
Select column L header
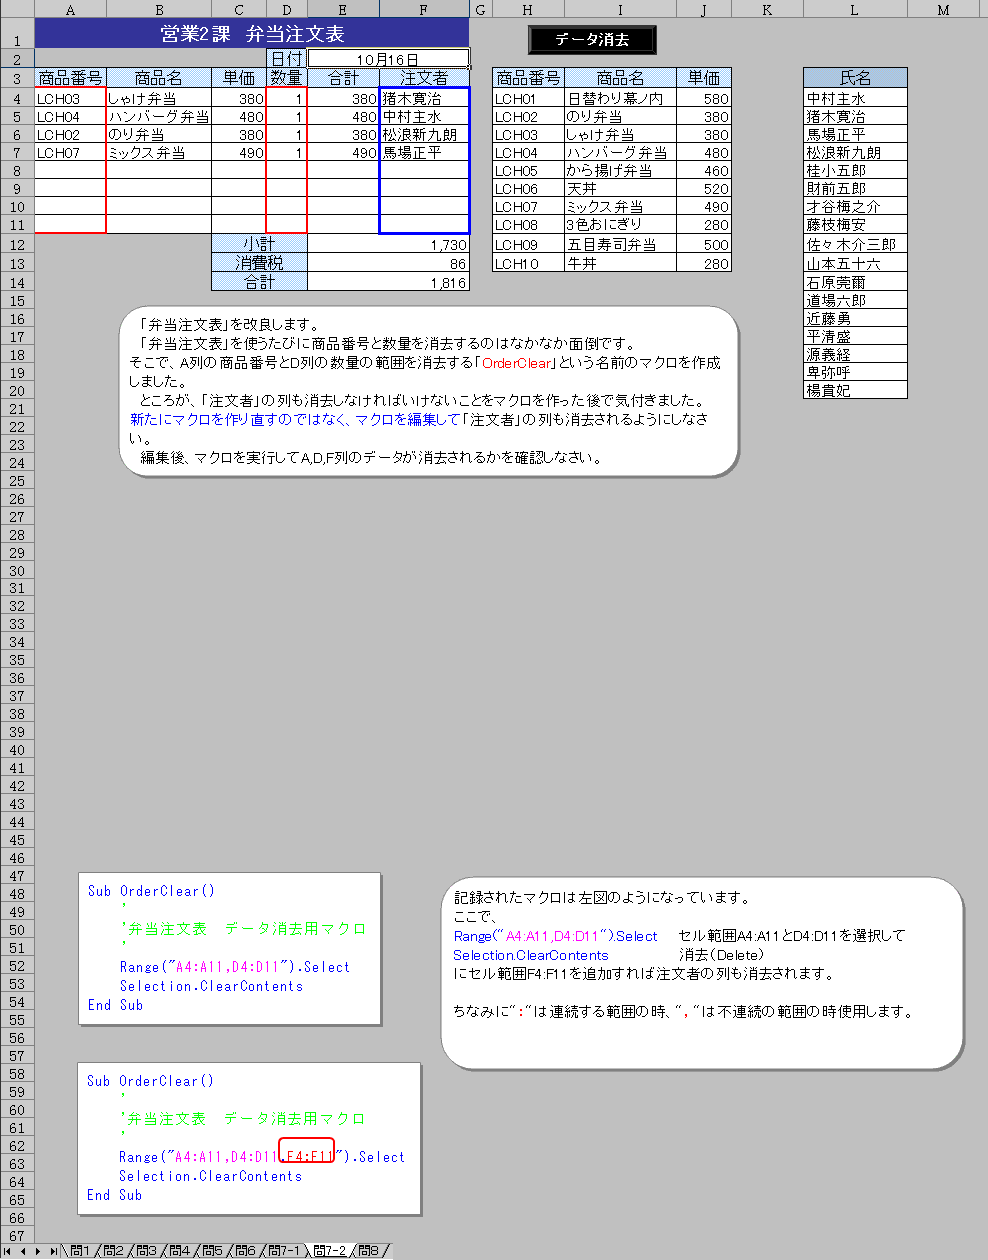tap(855, 9)
